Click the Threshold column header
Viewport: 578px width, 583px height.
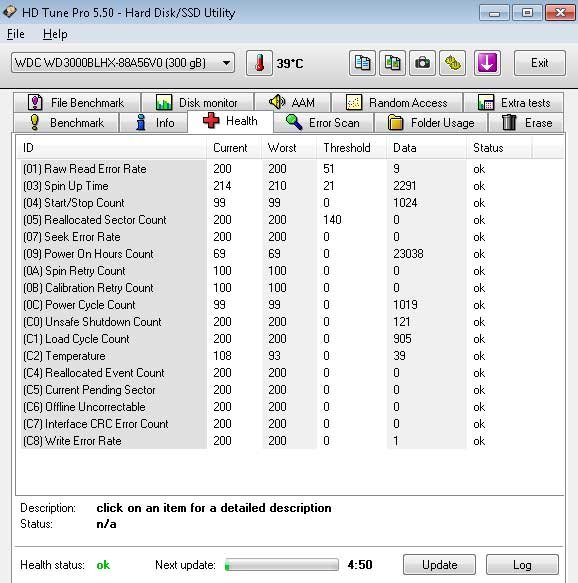tap(352, 148)
